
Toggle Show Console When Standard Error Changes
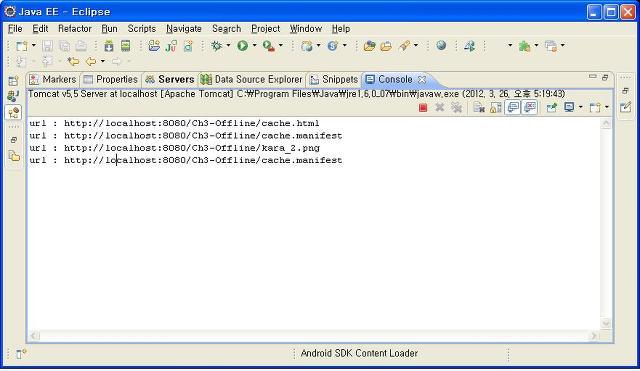tap(530, 108)
